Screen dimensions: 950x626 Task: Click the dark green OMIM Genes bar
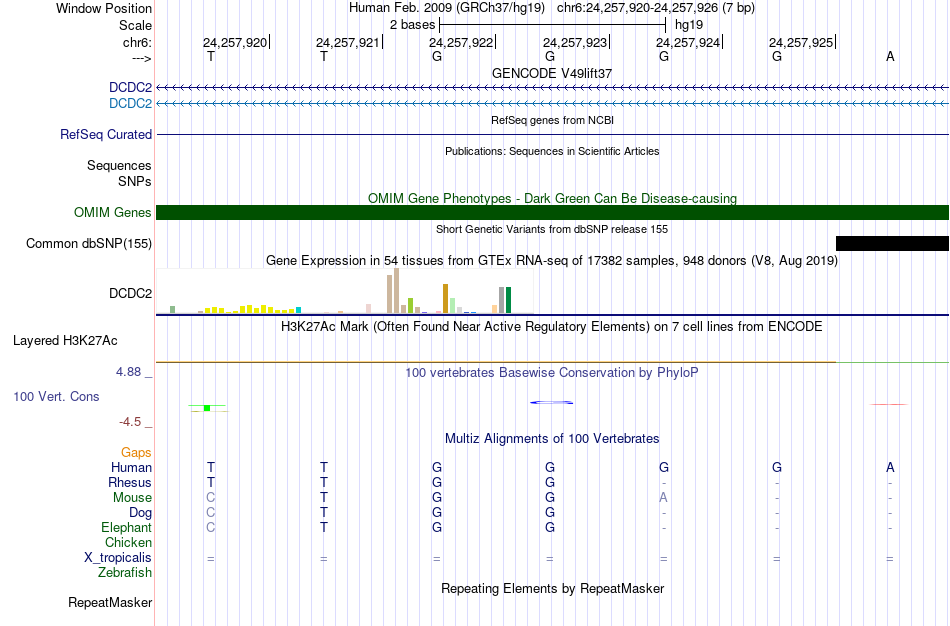[x=553, y=213]
